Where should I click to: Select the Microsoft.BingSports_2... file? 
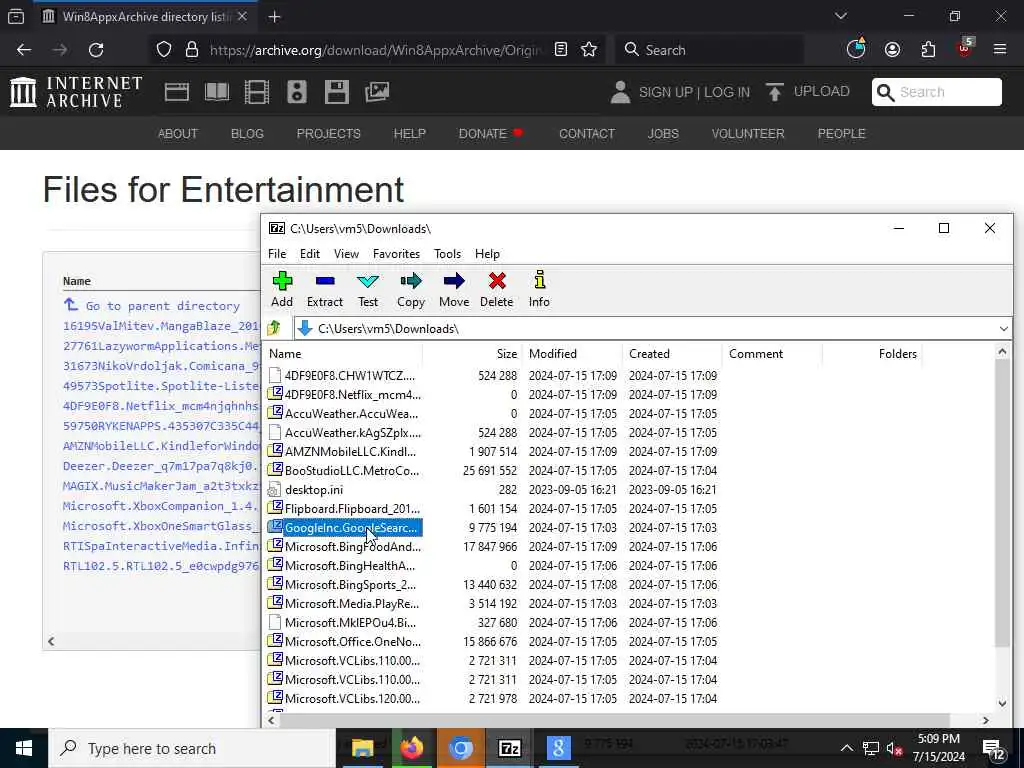[350, 584]
